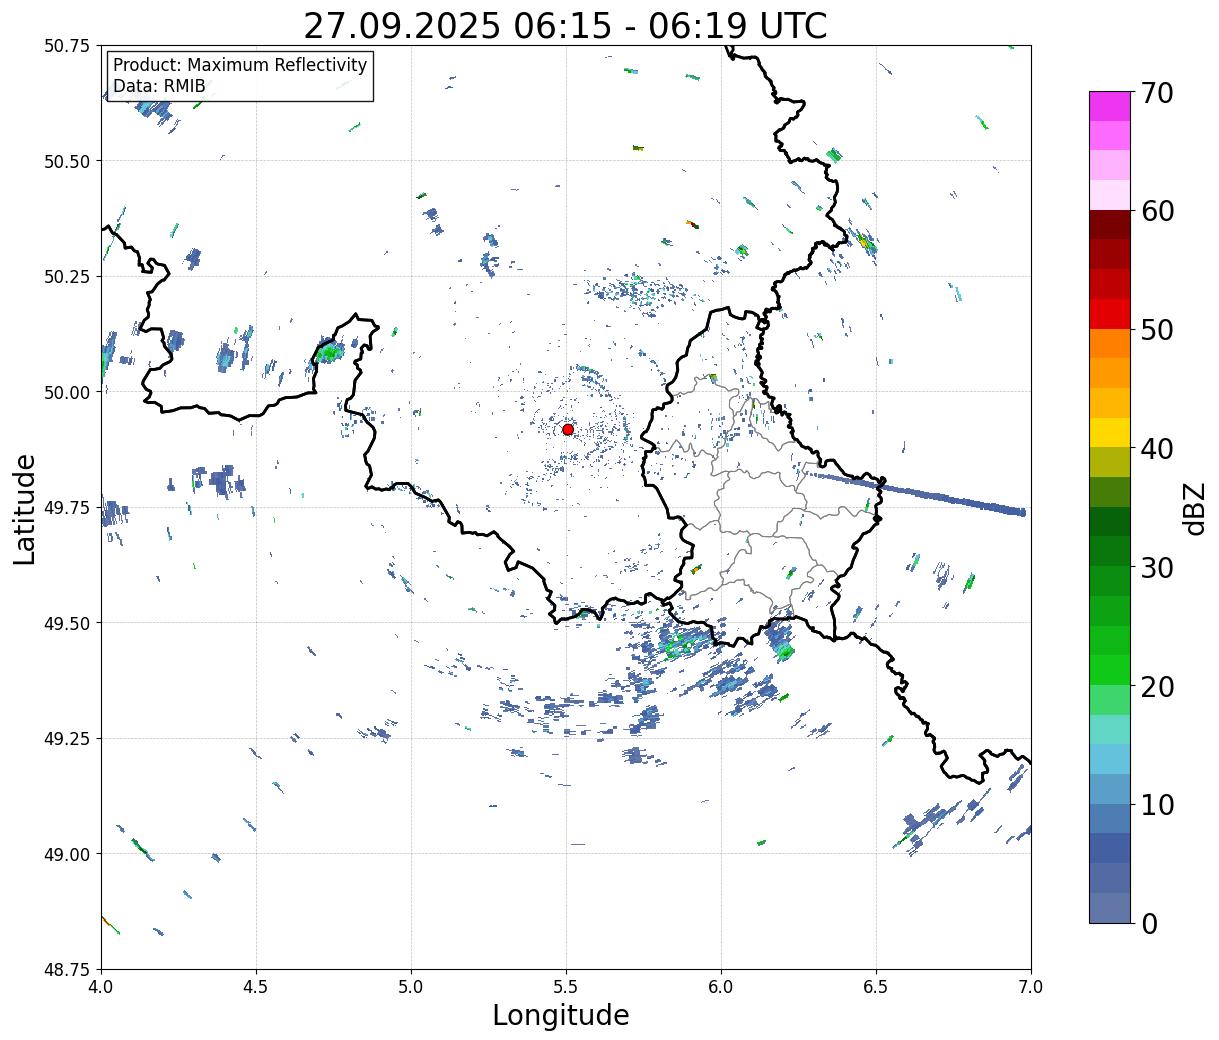The image size is (1219, 1040).
Task: Click the latitude tick label 49.75
Action: tap(67, 508)
